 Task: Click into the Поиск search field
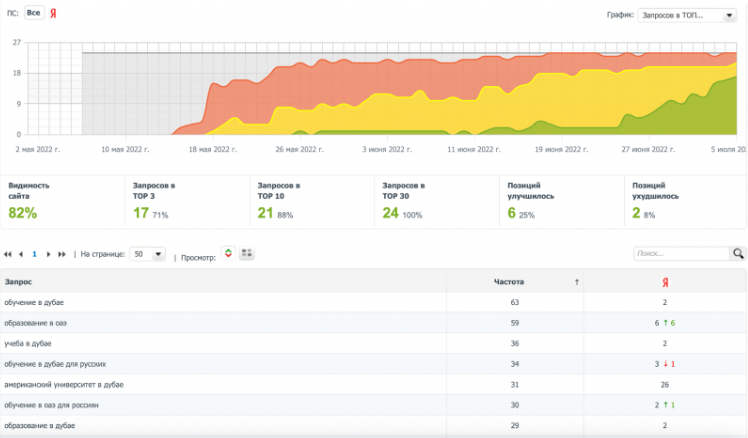(x=680, y=254)
